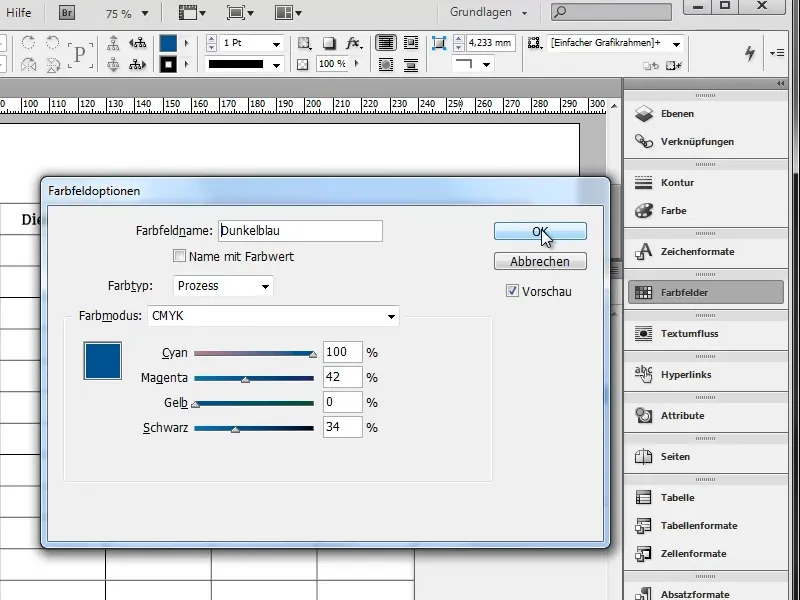Click the OK button
Screen dimensions: 800x600
coord(540,231)
